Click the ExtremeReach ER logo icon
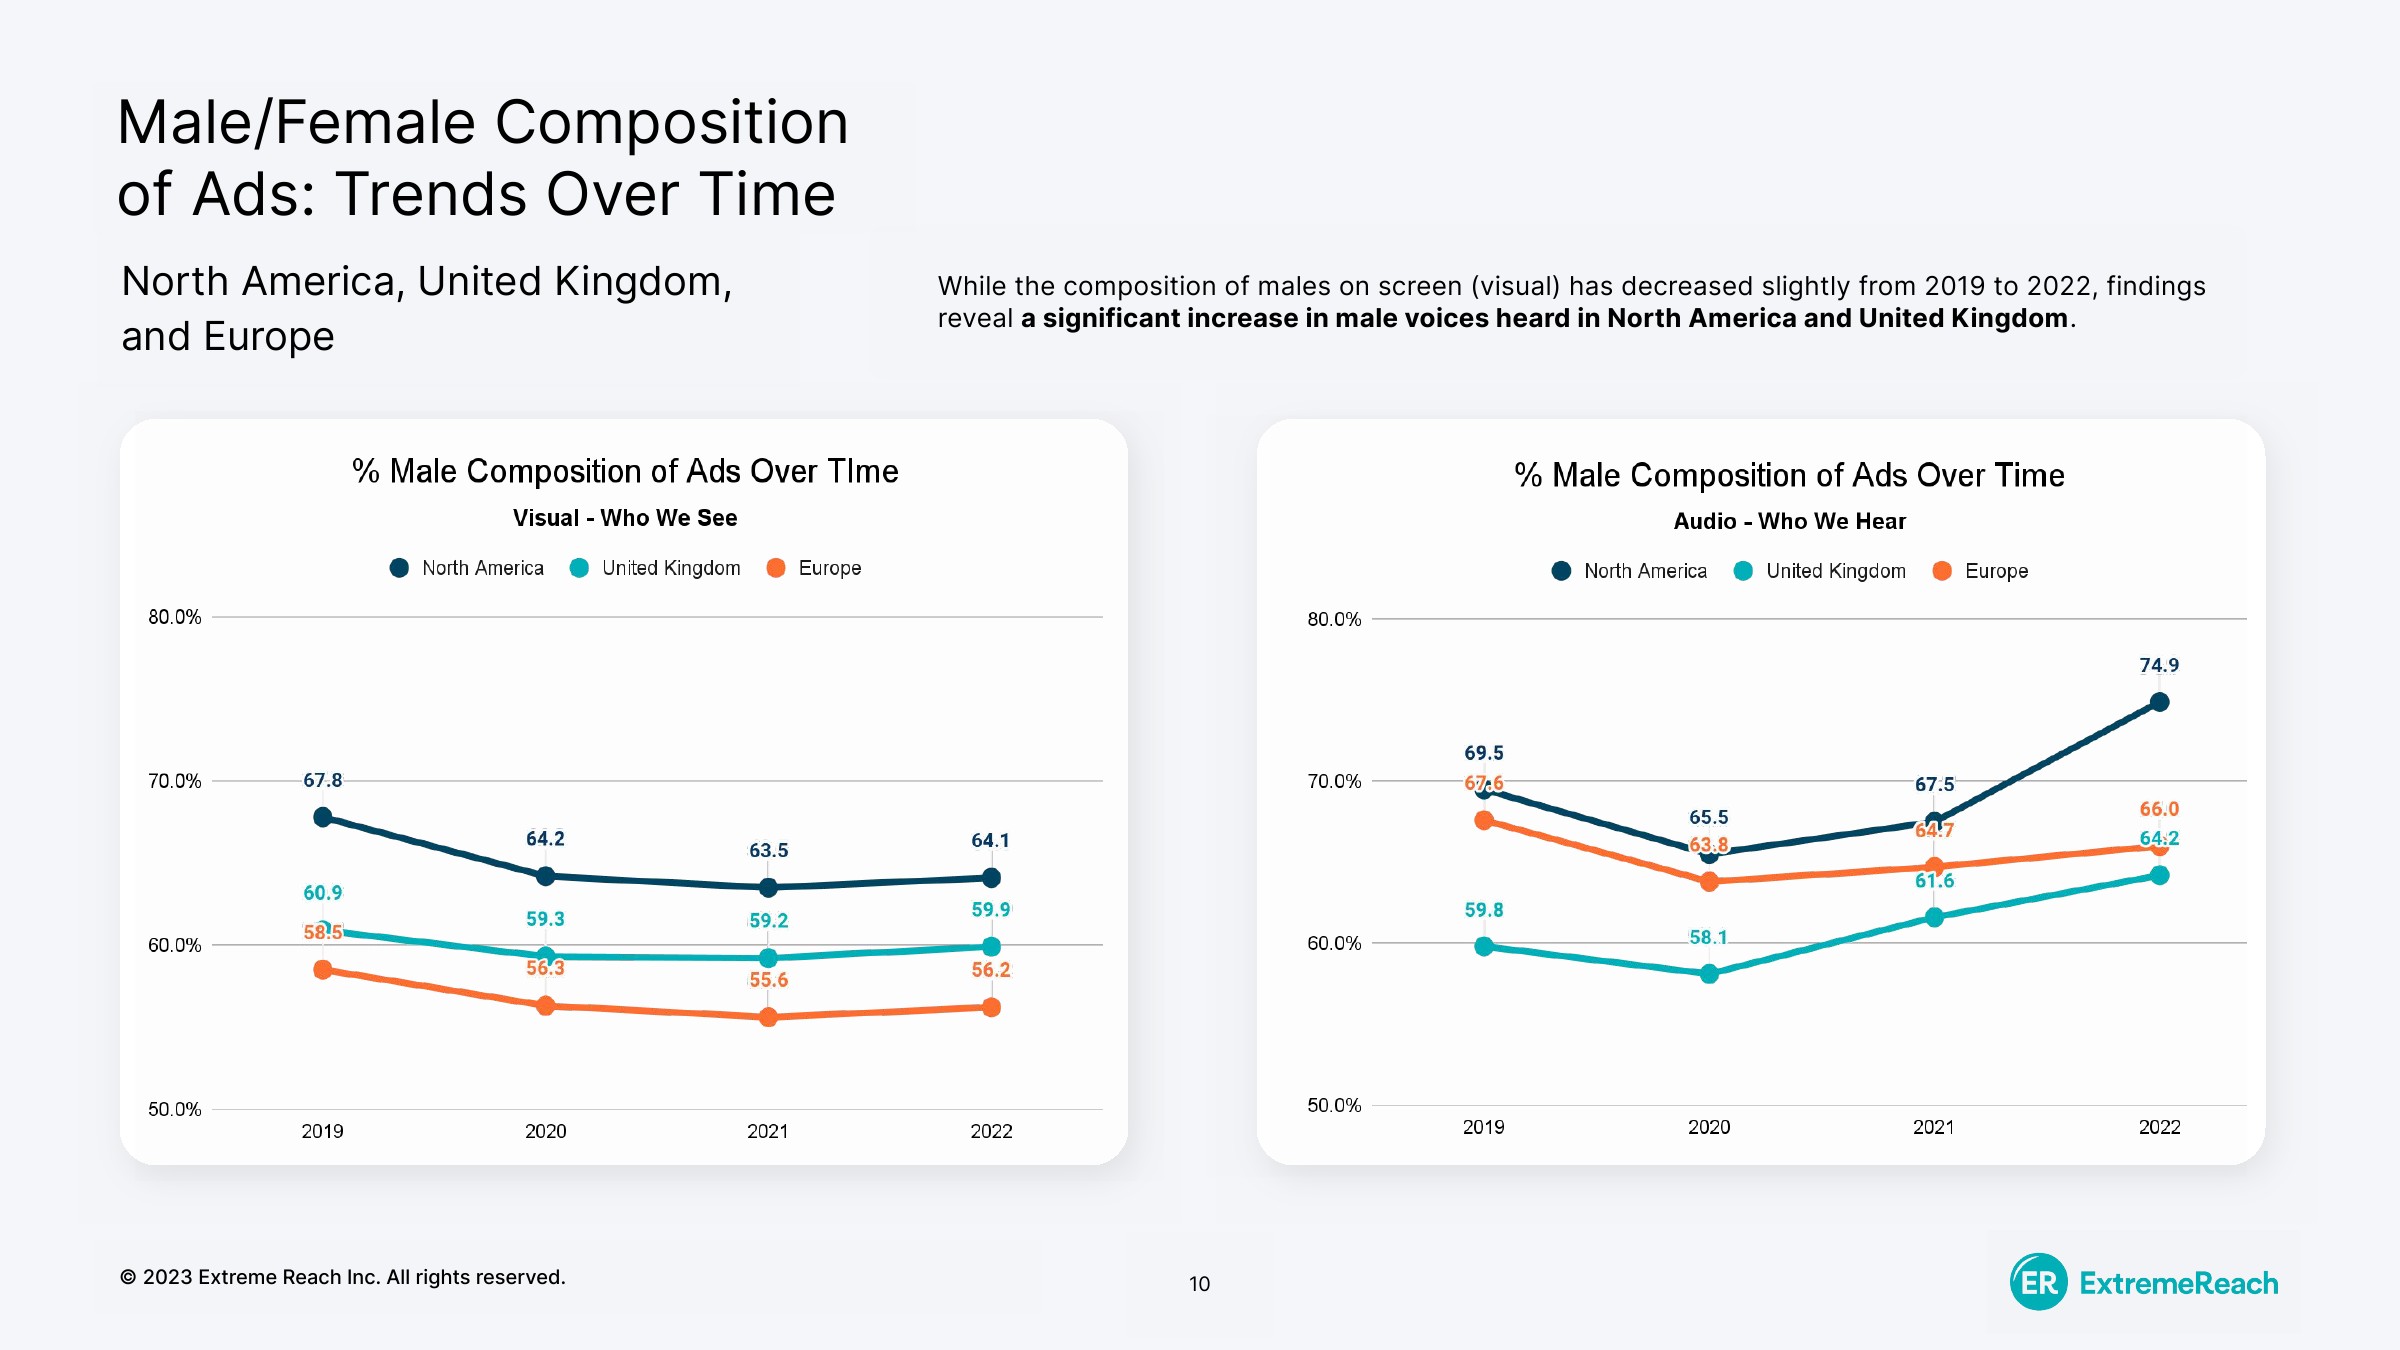The height and width of the screenshot is (1350, 2400). click(x=2039, y=1282)
